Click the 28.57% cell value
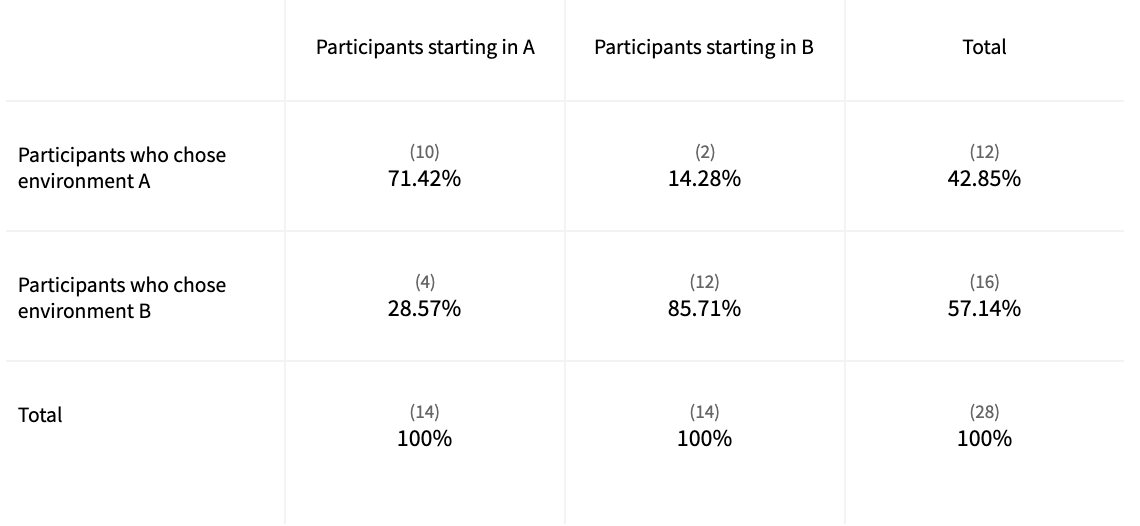 coord(424,308)
